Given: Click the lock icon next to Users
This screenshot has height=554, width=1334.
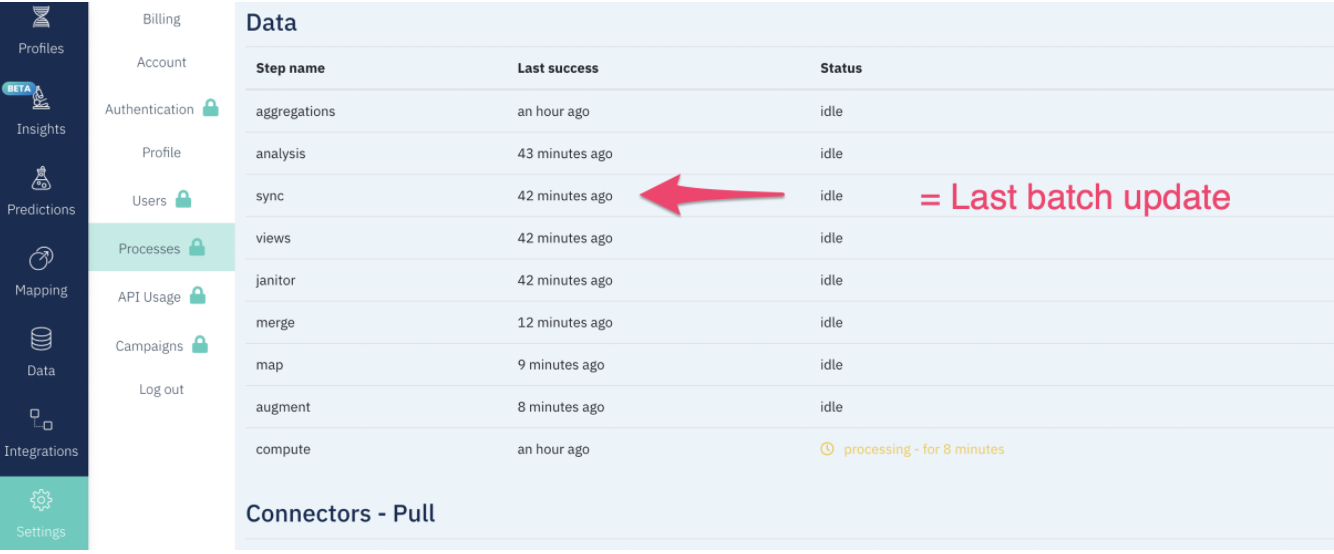Looking at the screenshot, I should [x=183, y=199].
